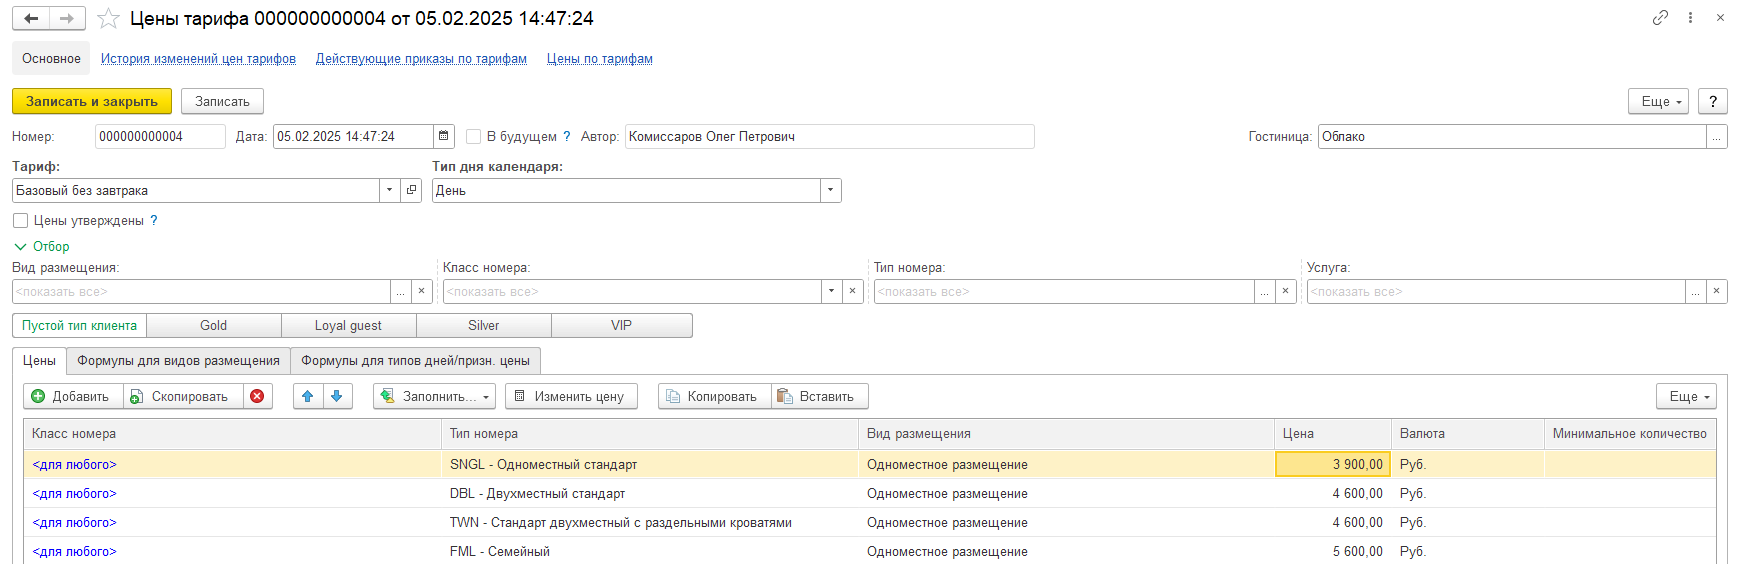Click the Номер input field

[159, 137]
